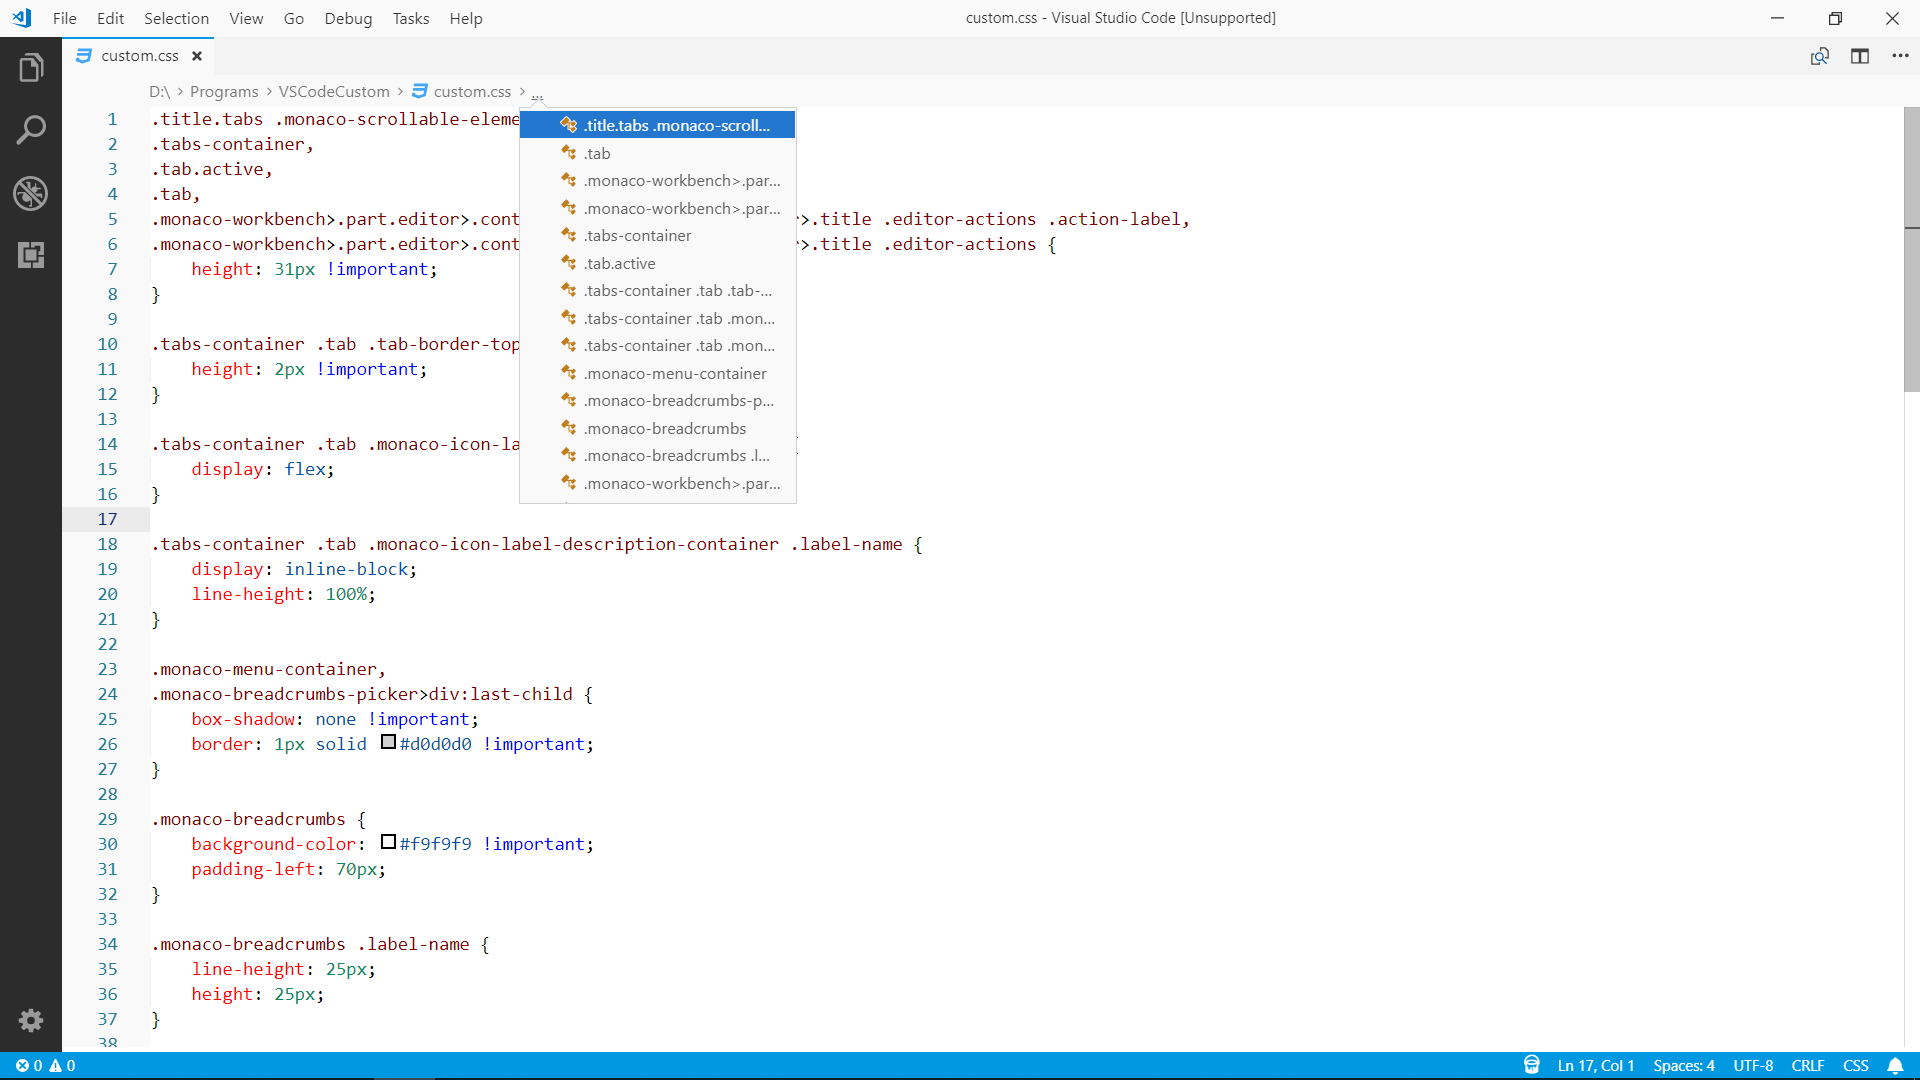1920x1080 pixels.
Task: Change language mode via CSS status item
Action: click(1856, 1066)
